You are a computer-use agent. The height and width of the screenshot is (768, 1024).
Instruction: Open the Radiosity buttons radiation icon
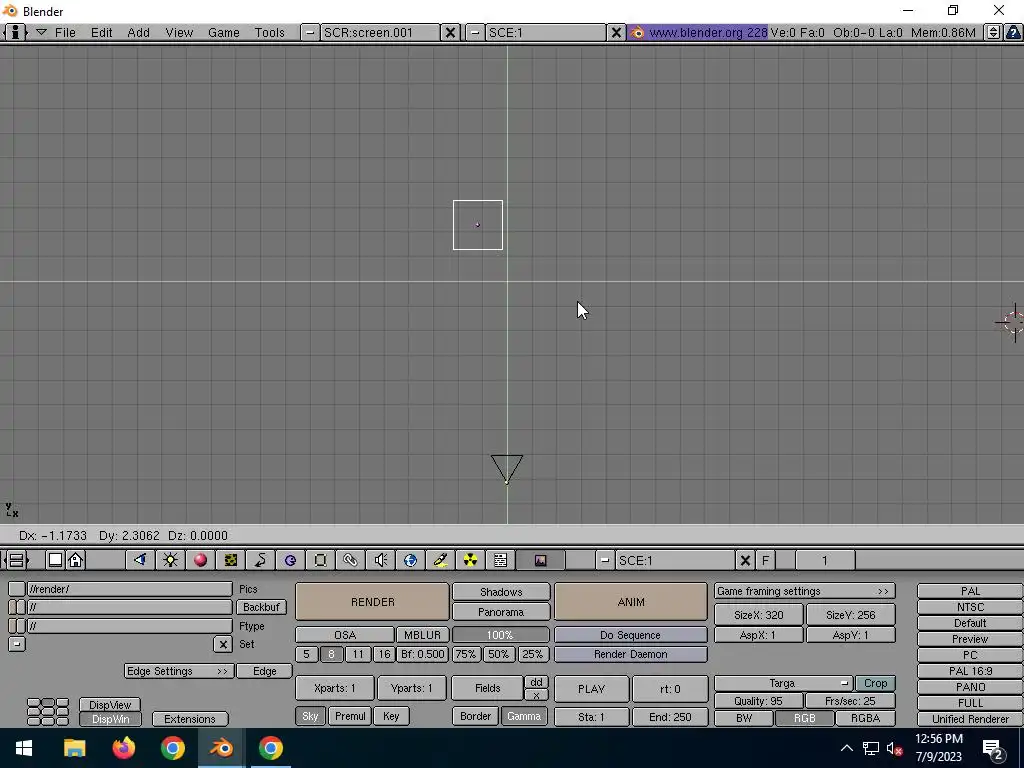point(470,560)
